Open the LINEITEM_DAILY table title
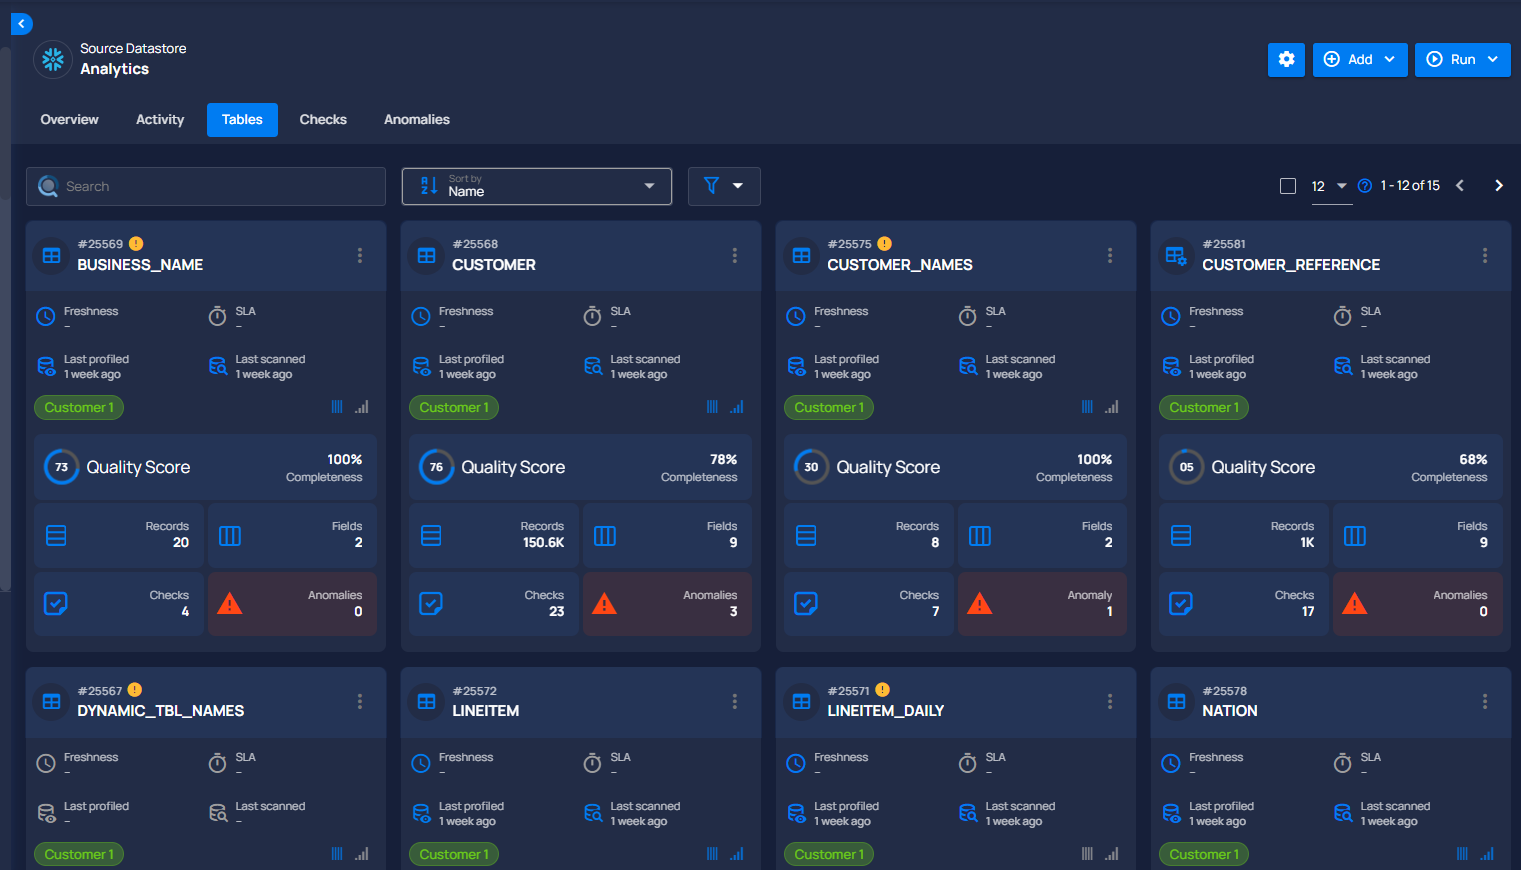Screen dimensions: 1521x870 click(x=886, y=711)
